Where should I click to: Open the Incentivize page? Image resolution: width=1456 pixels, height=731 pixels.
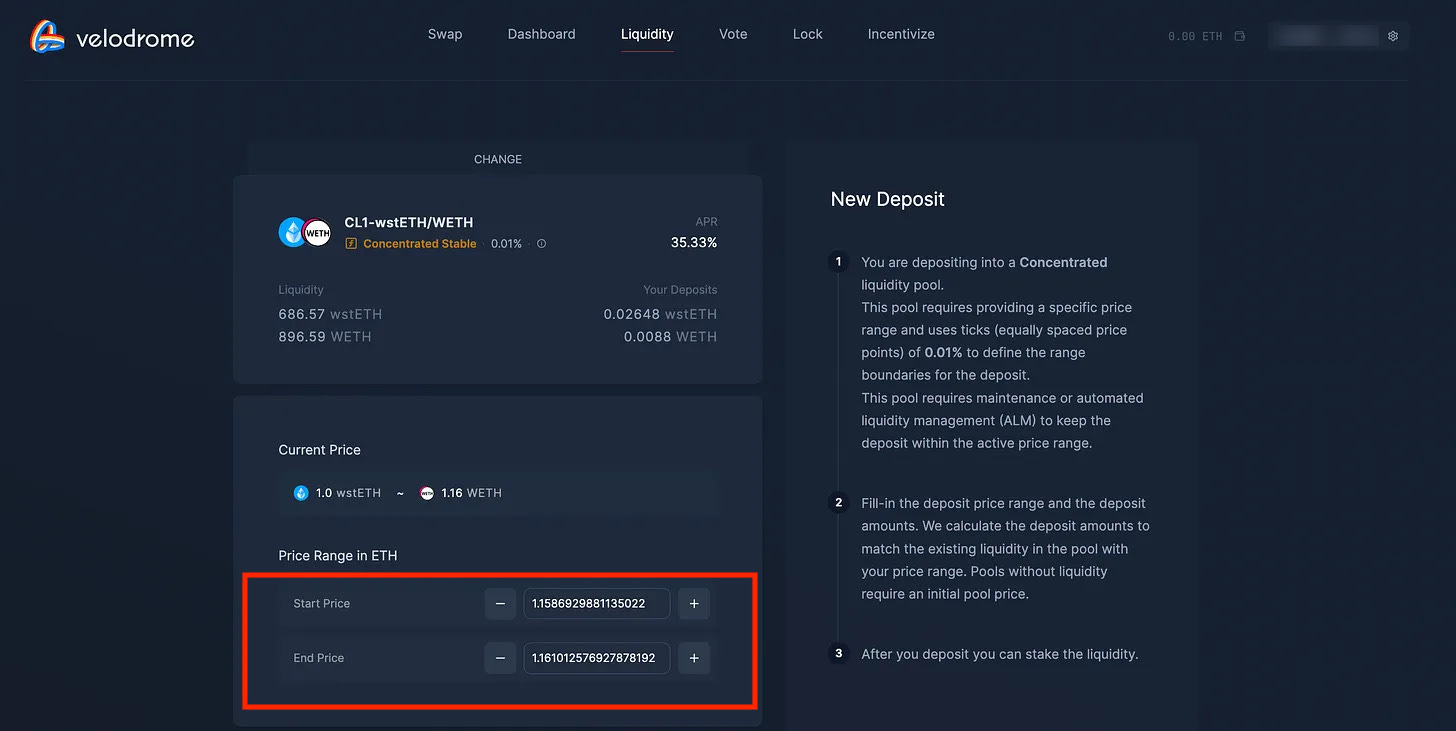(901, 34)
